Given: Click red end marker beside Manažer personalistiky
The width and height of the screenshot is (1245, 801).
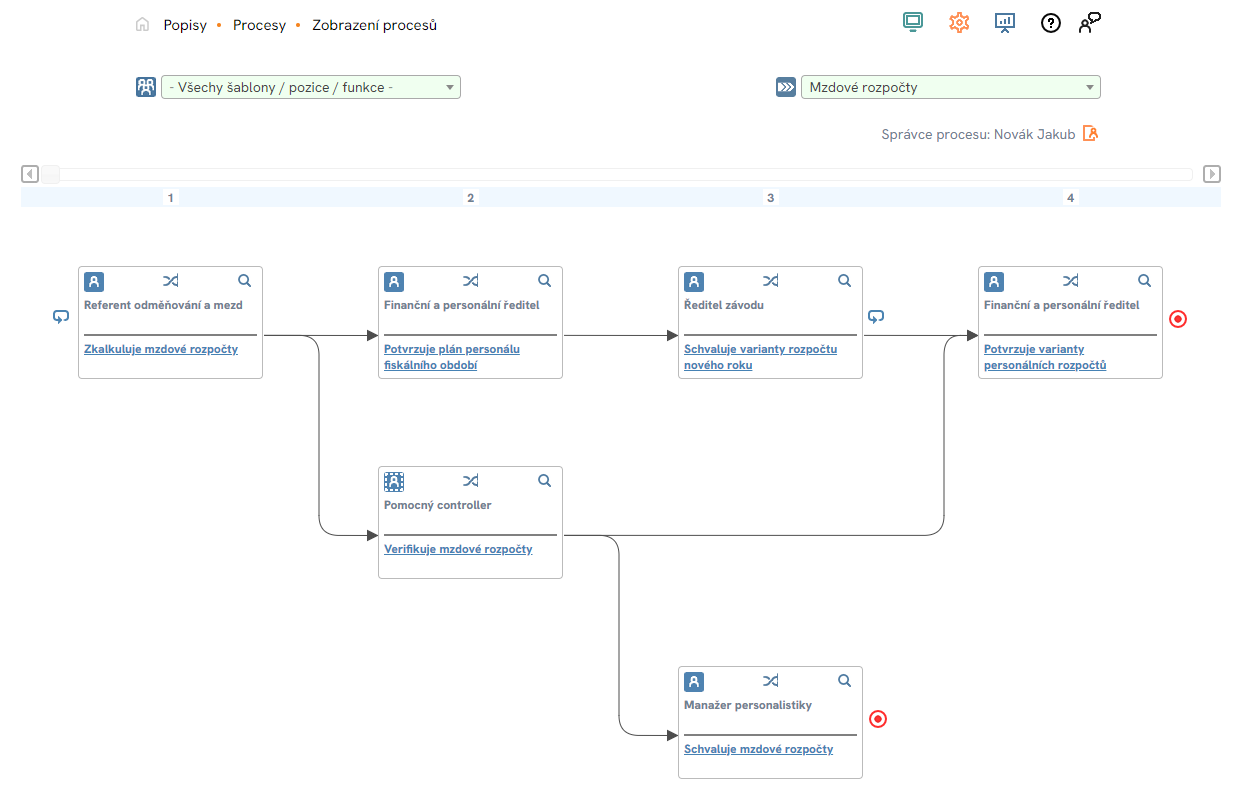Looking at the screenshot, I should click(878, 719).
